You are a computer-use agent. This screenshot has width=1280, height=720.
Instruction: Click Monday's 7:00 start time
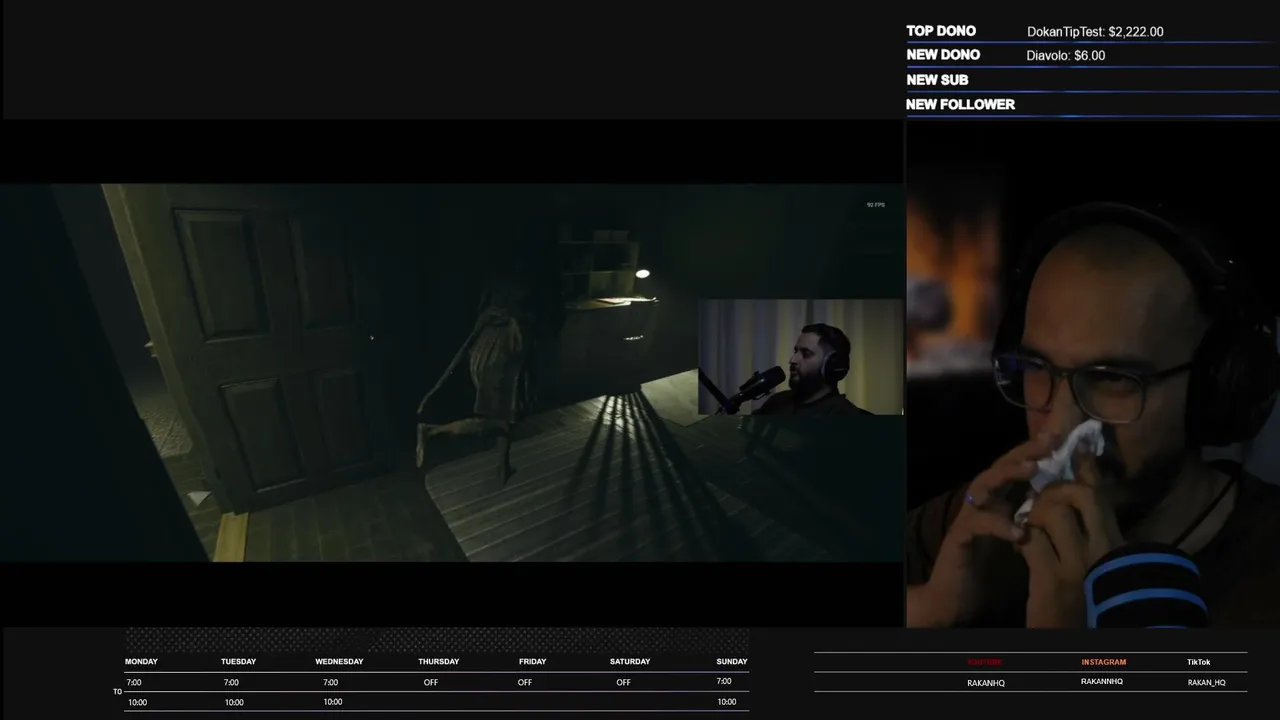134,683
